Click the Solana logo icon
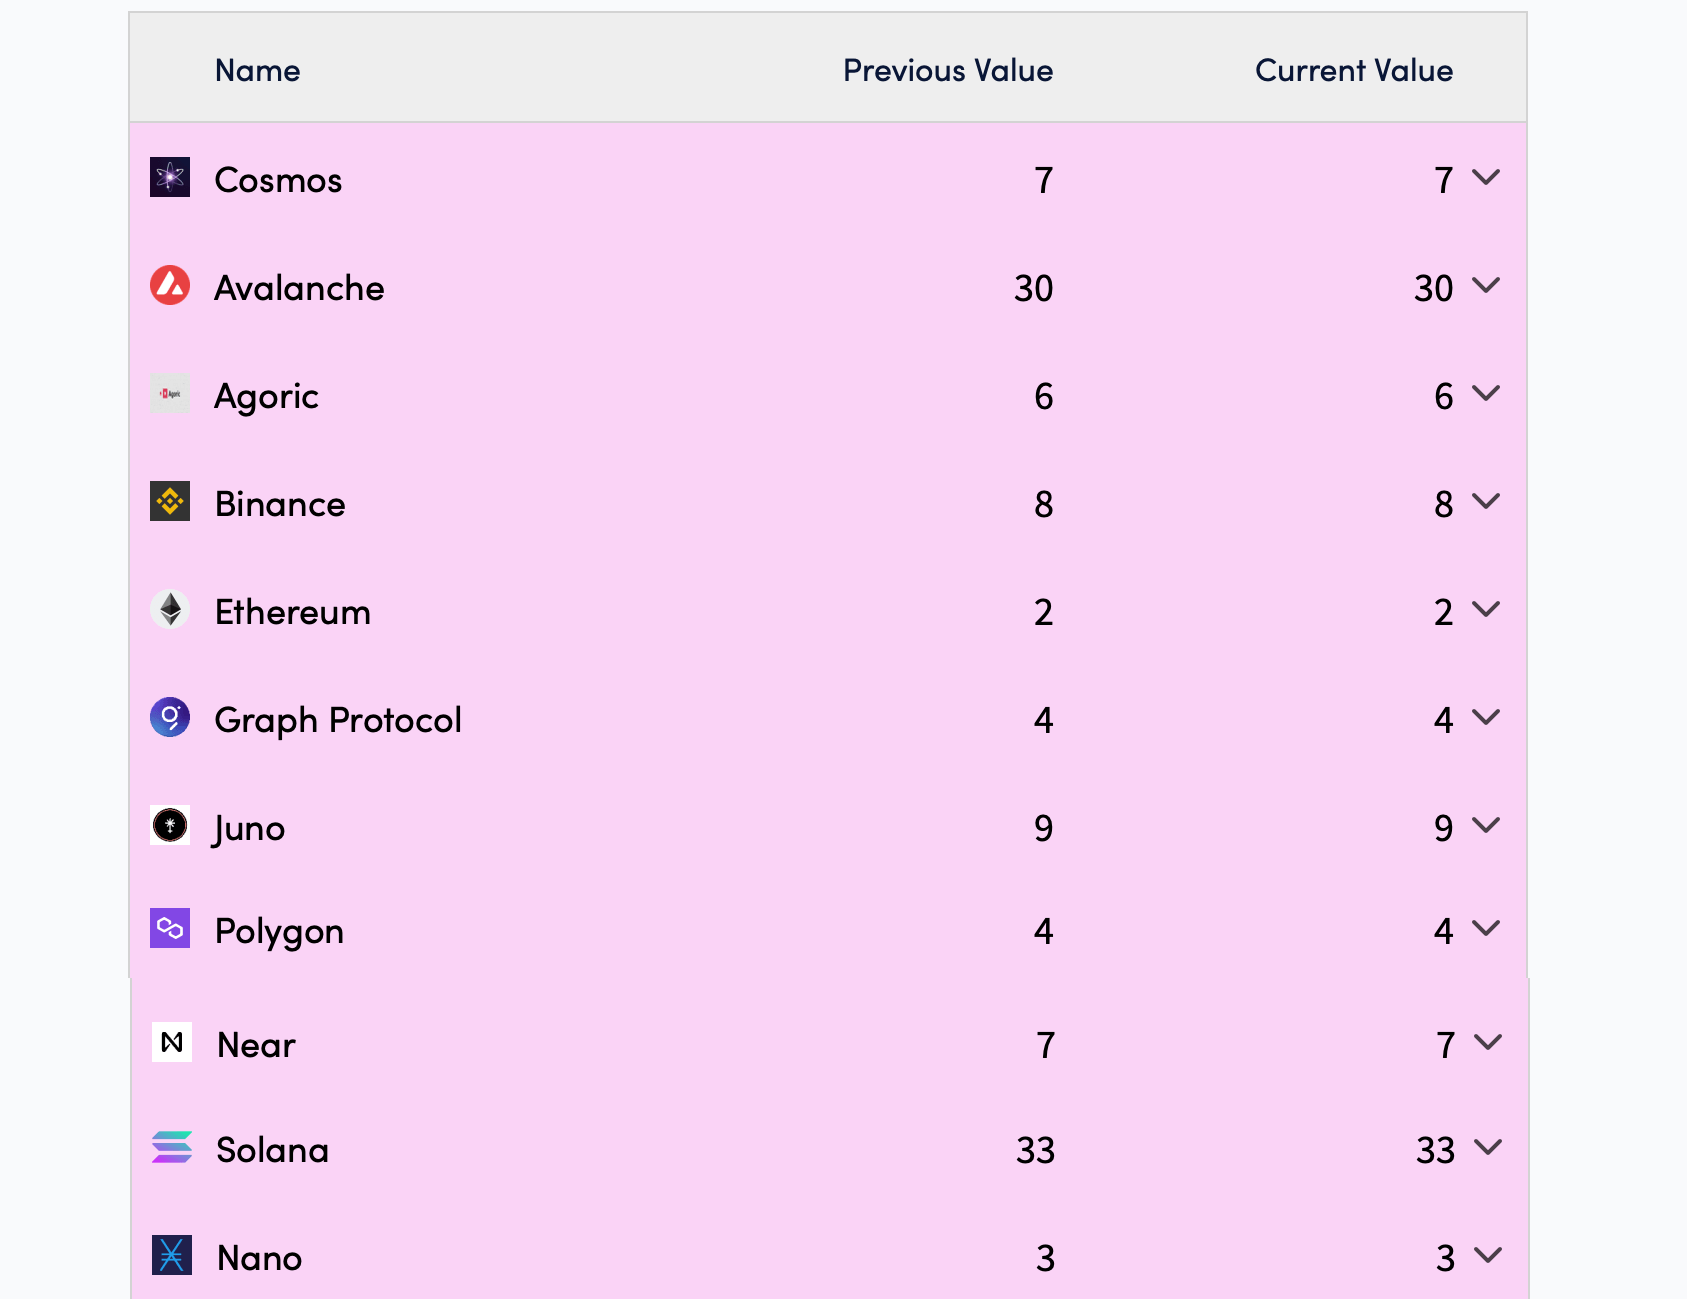The height and width of the screenshot is (1299, 1687). 172,1148
